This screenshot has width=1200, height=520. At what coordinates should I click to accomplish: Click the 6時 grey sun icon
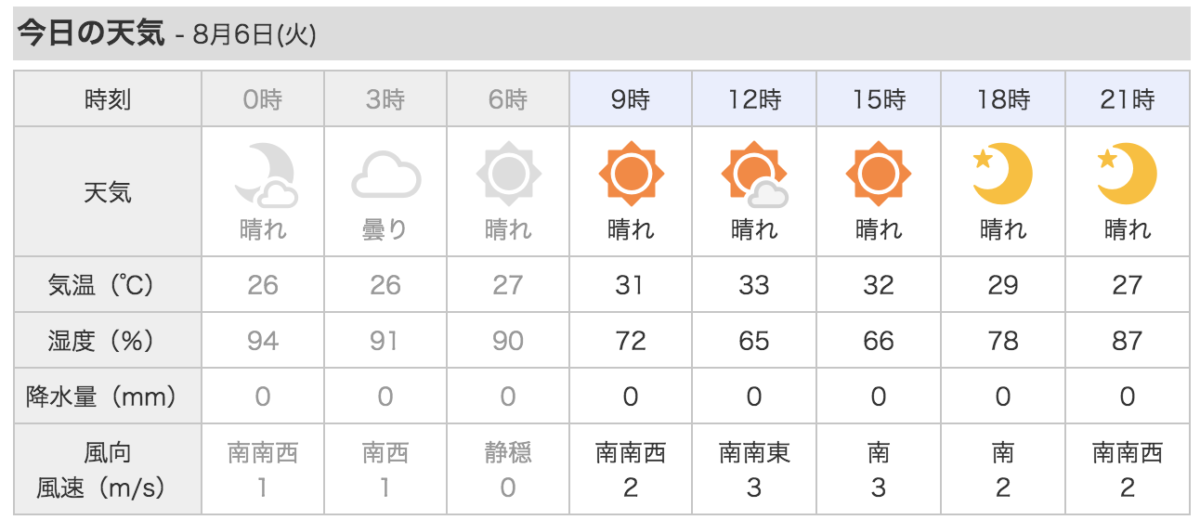pos(509,174)
